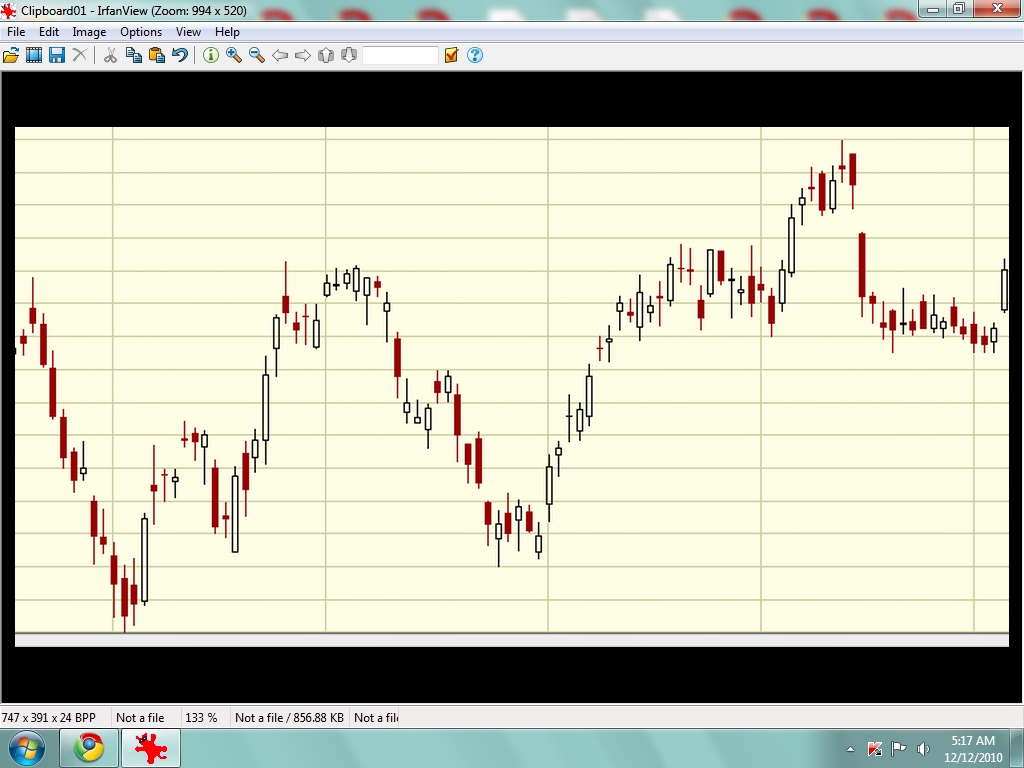The width and height of the screenshot is (1024, 768).
Task: Click the '747 x 391 x 24 BPP' status entry
Action: (49, 718)
